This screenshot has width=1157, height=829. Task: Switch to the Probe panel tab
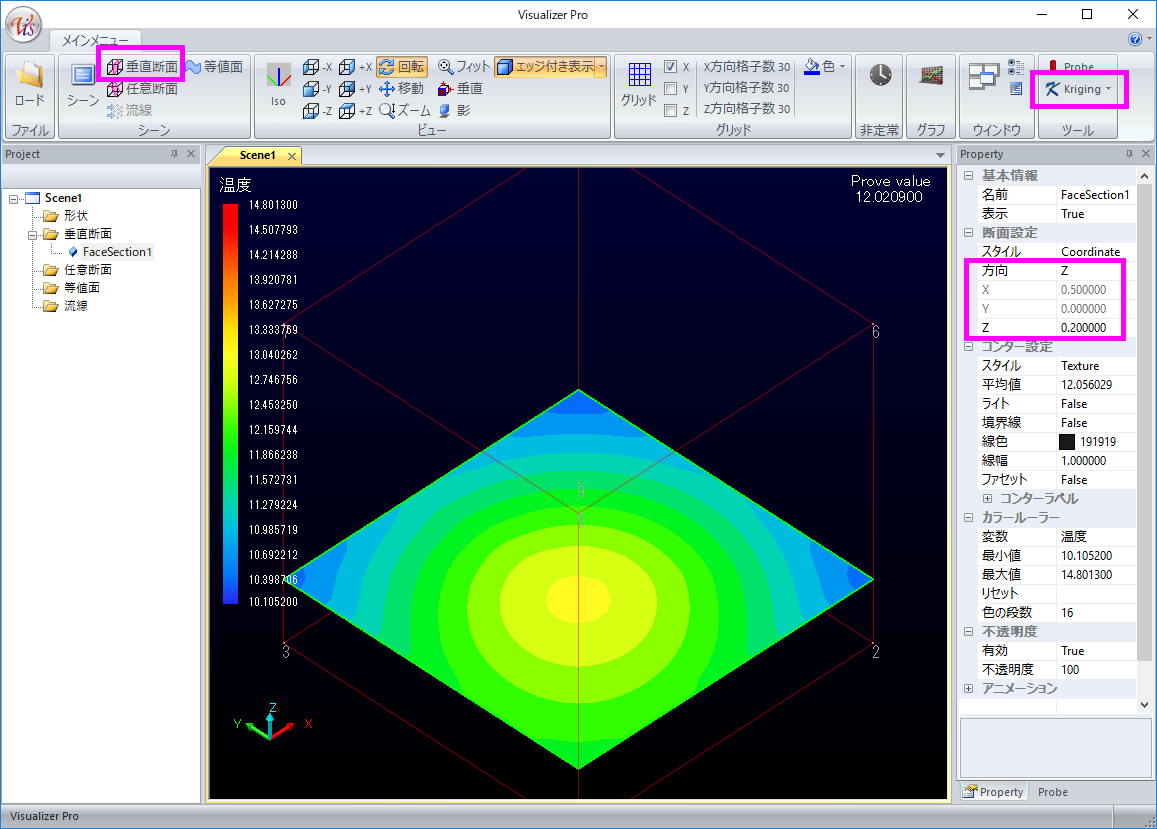(1052, 792)
